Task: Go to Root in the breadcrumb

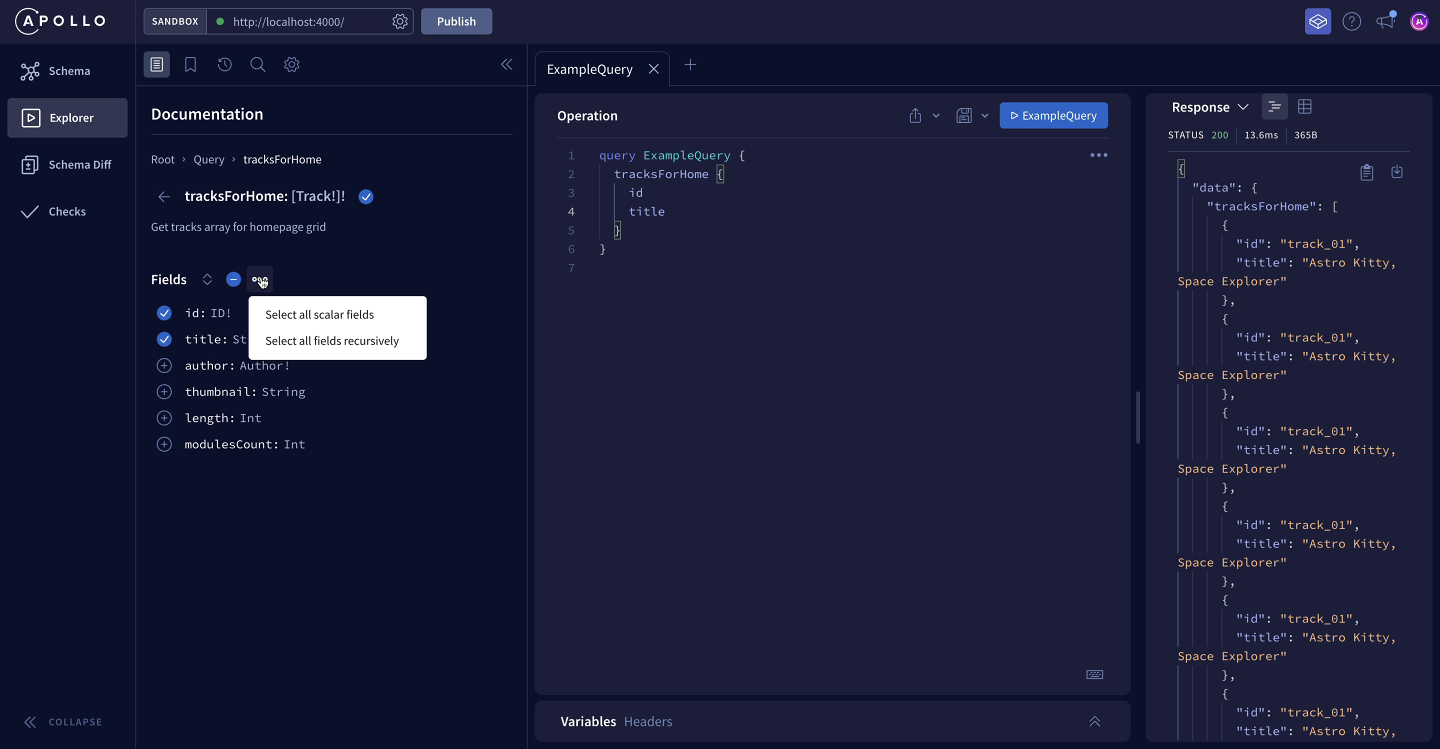Action: point(163,160)
